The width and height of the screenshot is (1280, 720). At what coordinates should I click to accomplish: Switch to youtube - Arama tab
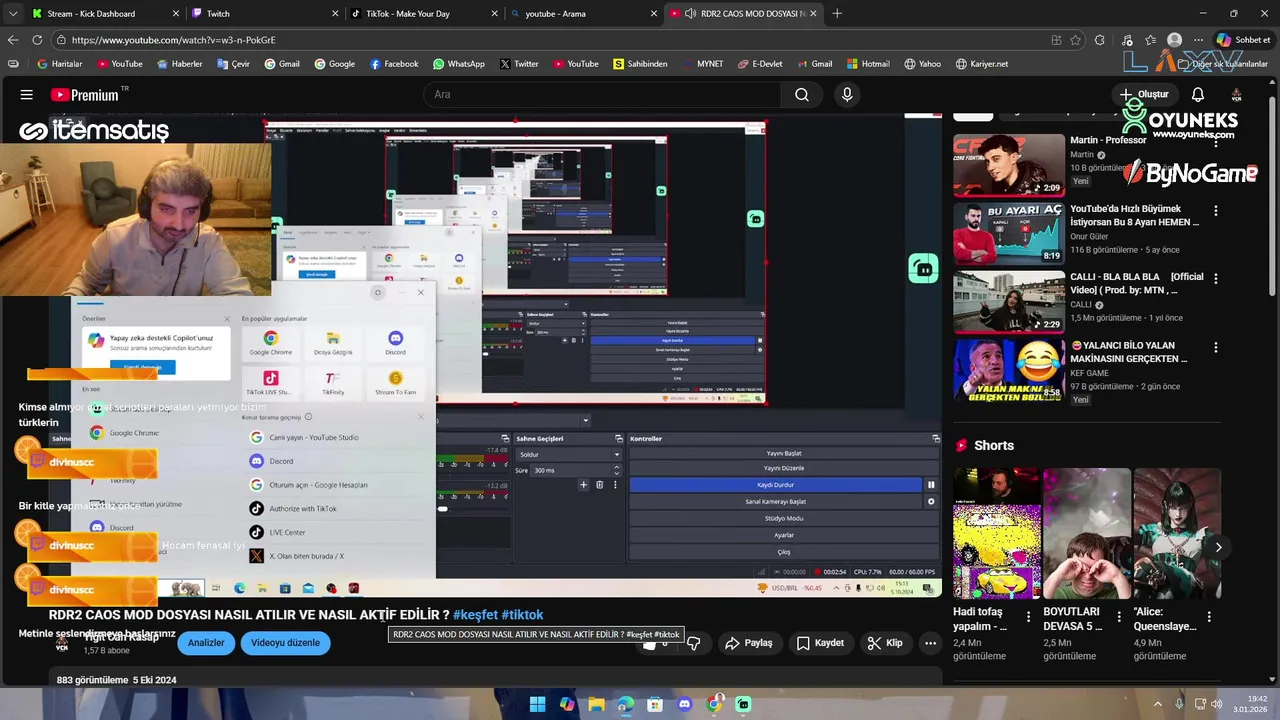[x=584, y=14]
